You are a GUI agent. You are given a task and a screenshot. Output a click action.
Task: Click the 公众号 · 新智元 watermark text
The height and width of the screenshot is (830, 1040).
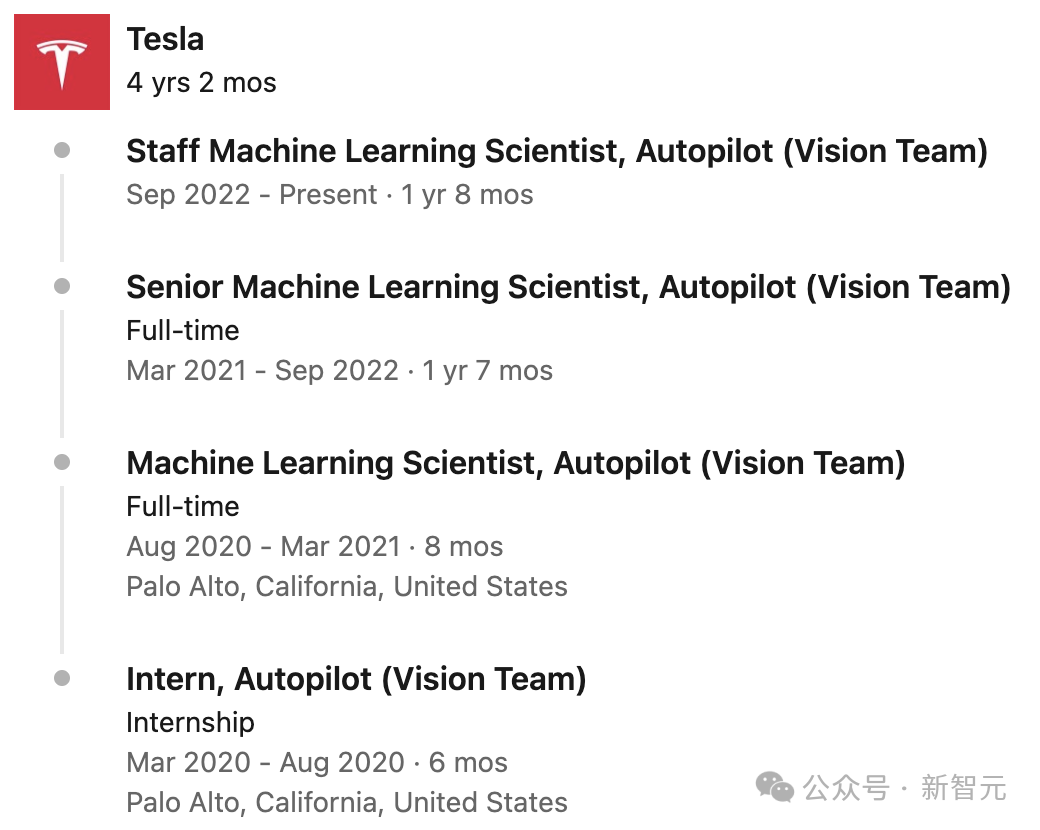click(905, 788)
